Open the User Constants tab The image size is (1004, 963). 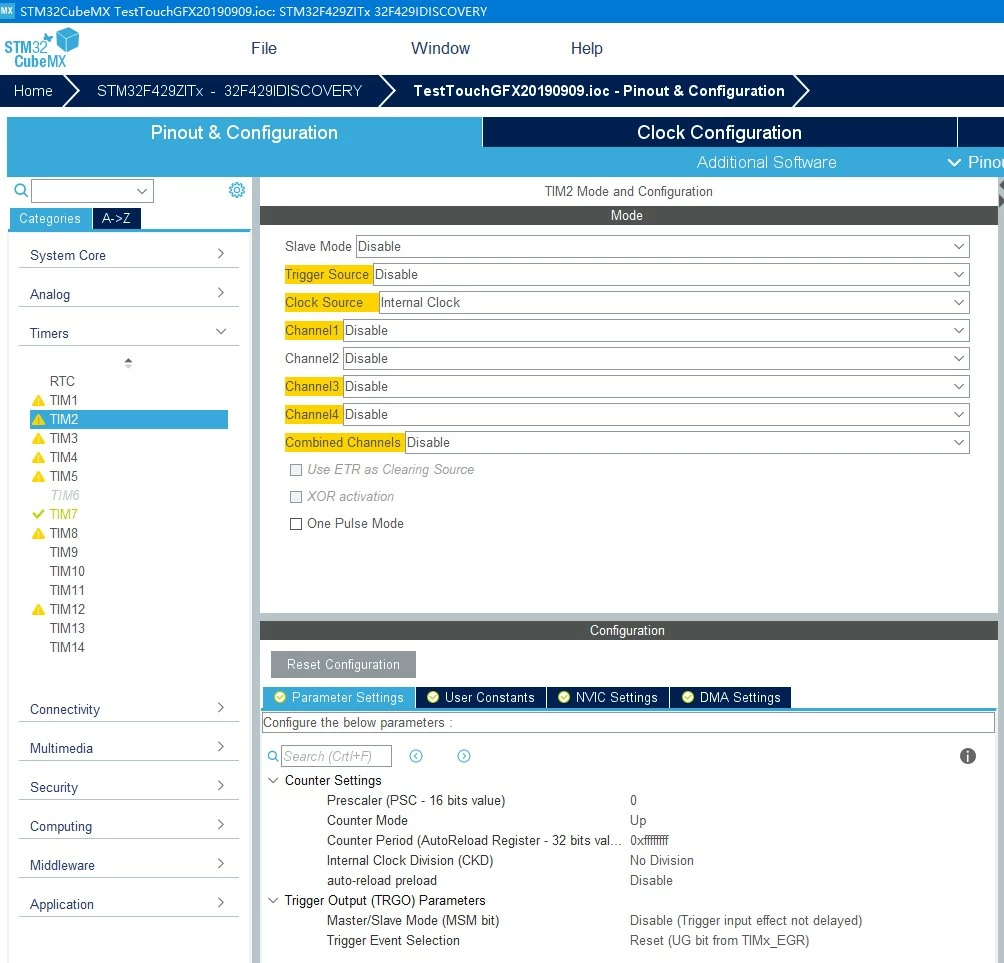coord(481,697)
